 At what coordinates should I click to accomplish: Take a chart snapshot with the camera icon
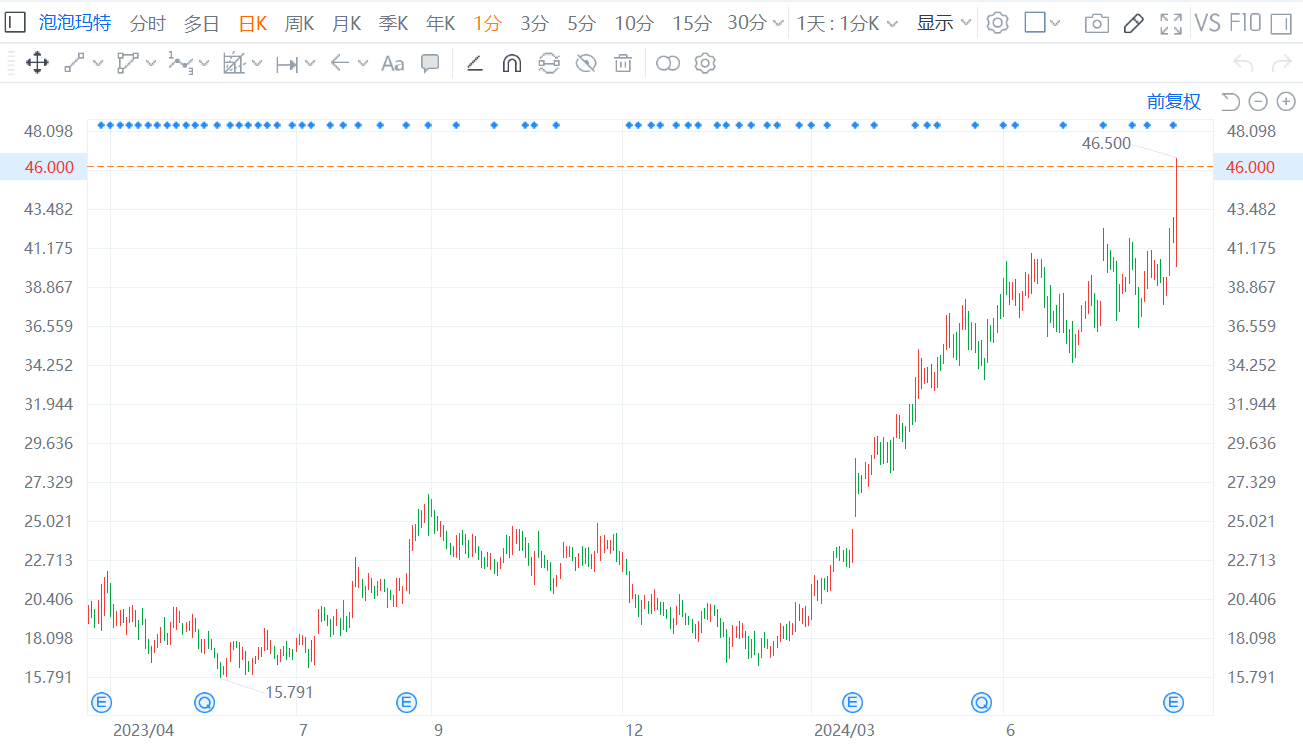click(1096, 23)
